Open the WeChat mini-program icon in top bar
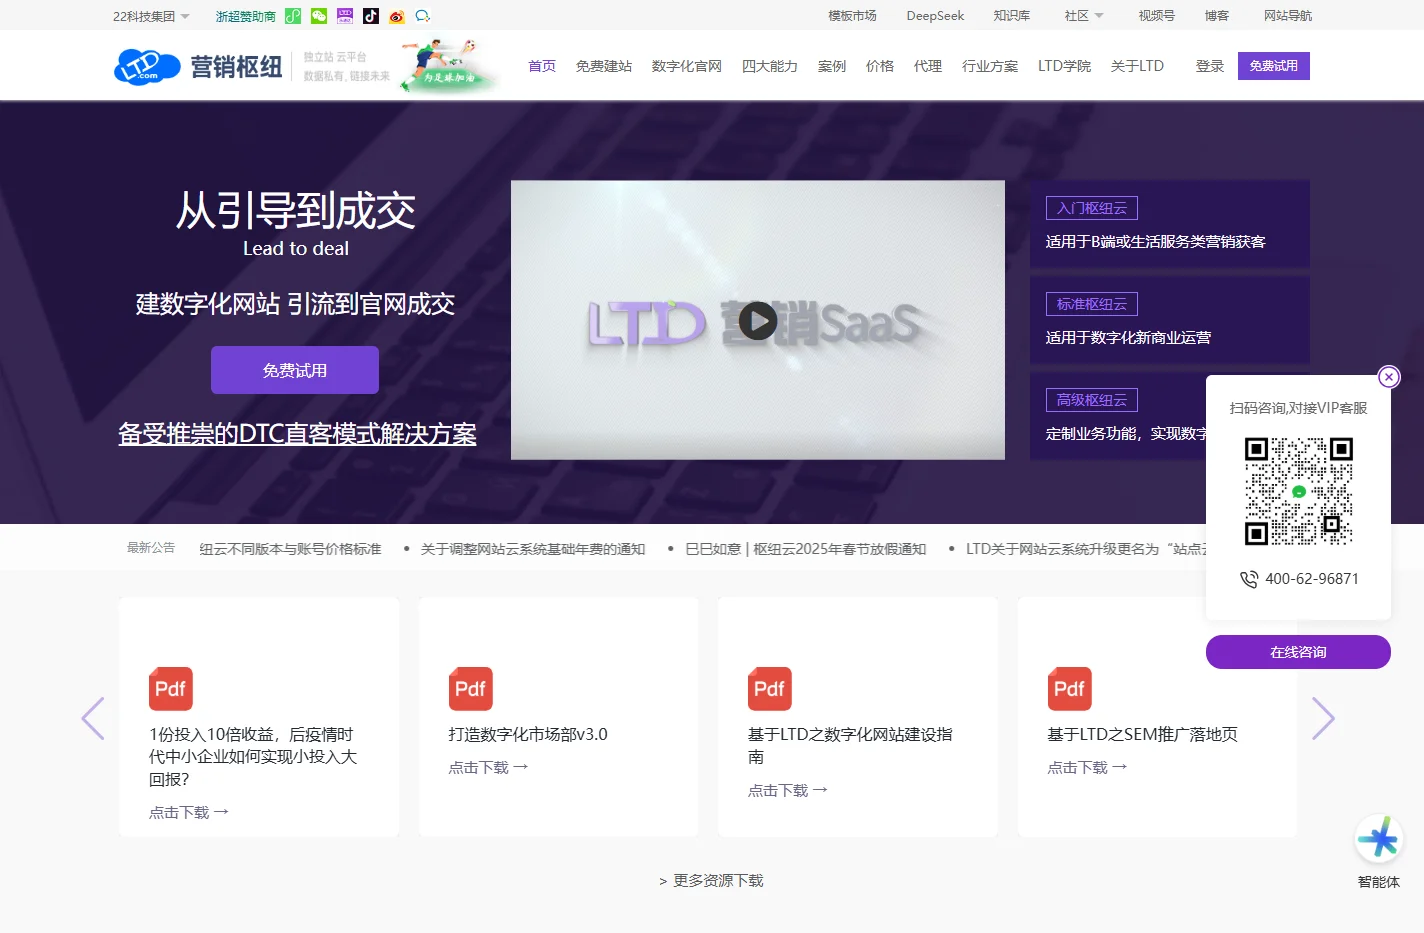Screen dimensions: 1424x933 pos(293,16)
